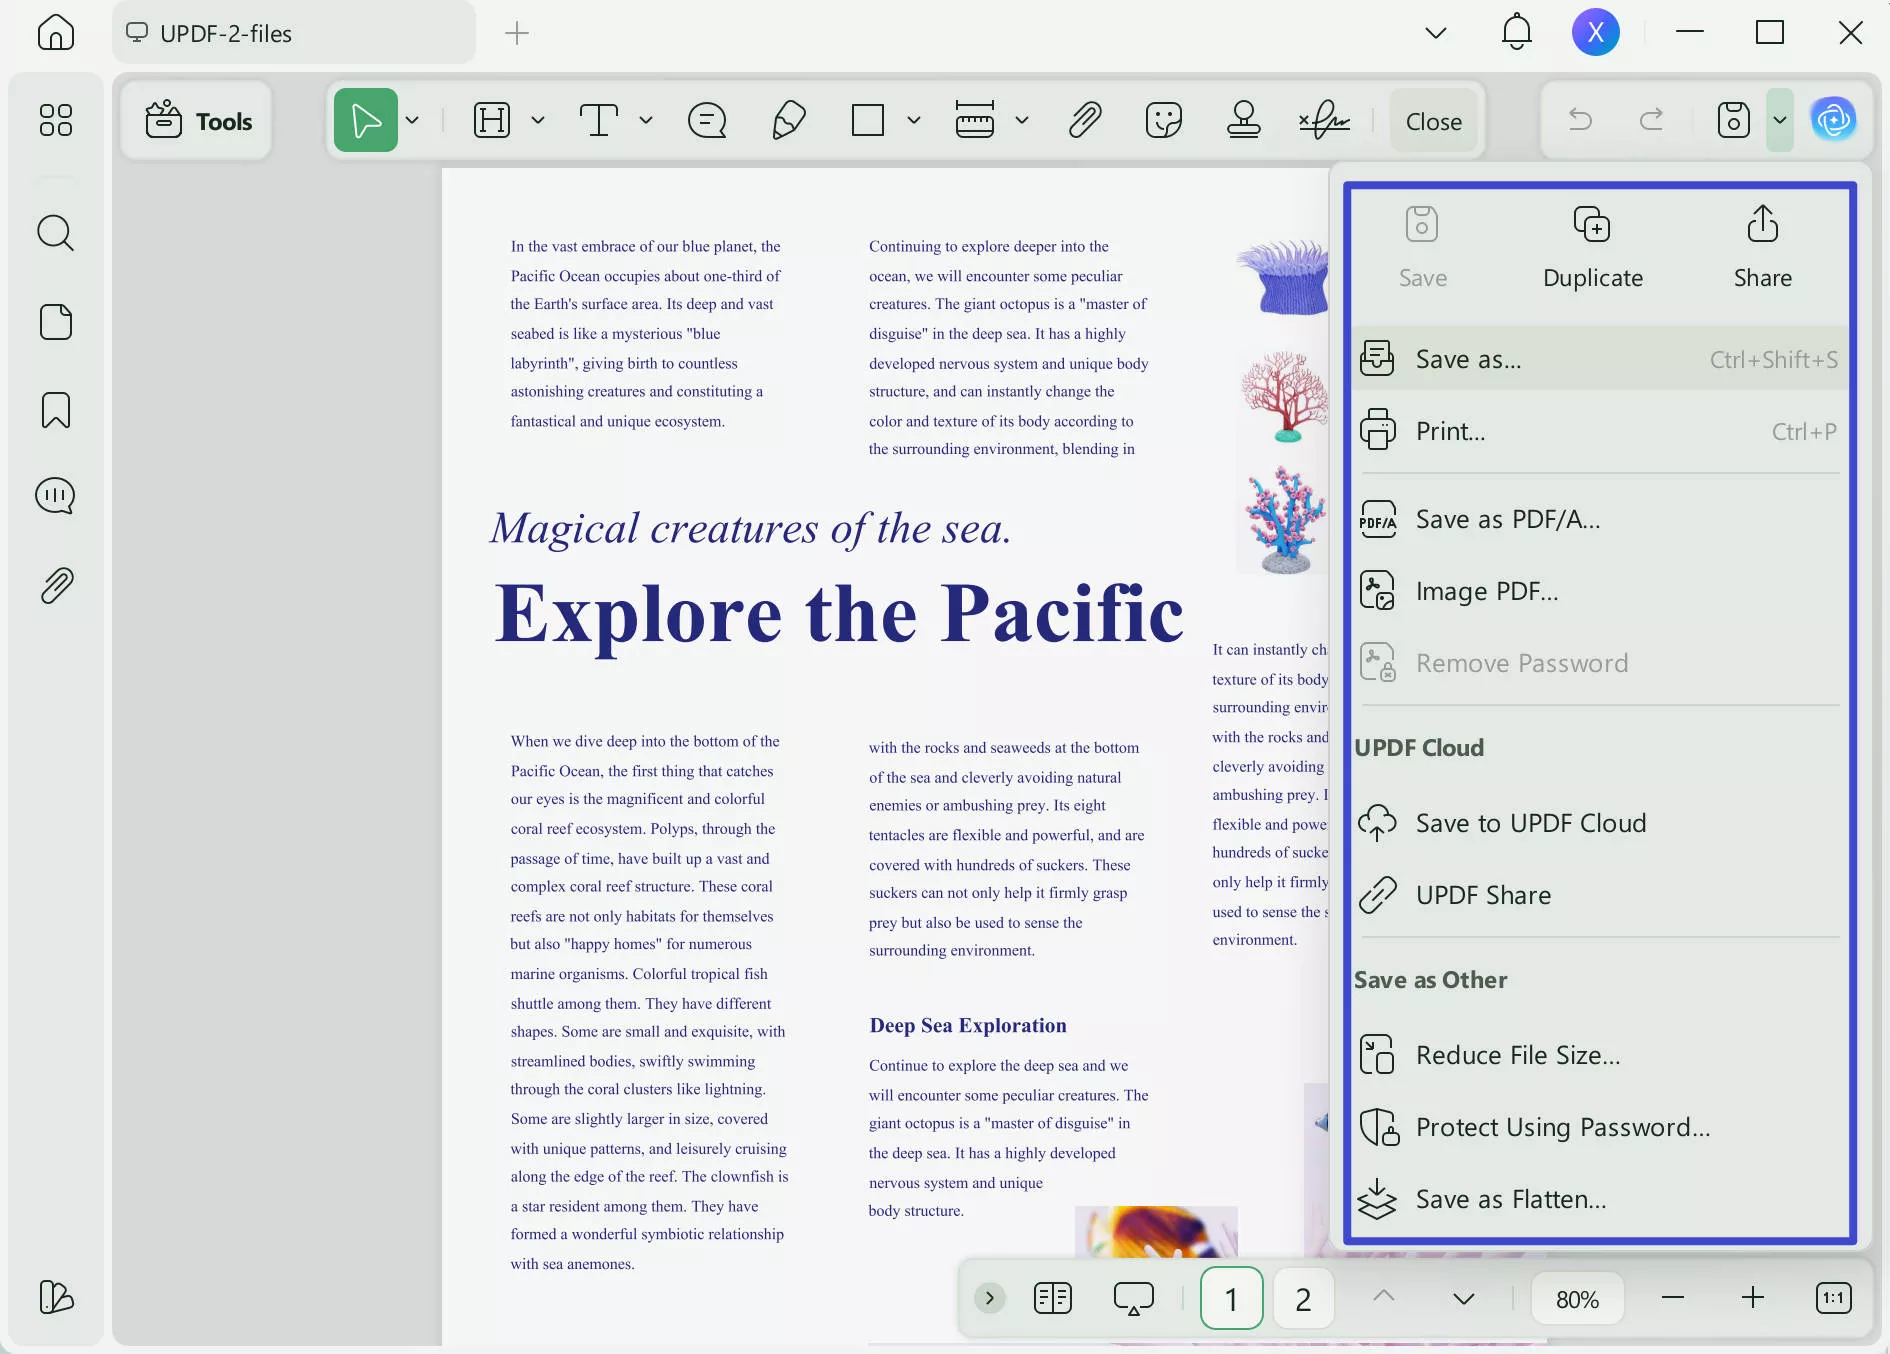Click the Close button in toolbar
Viewport: 1890px width, 1354px height.
click(x=1433, y=121)
